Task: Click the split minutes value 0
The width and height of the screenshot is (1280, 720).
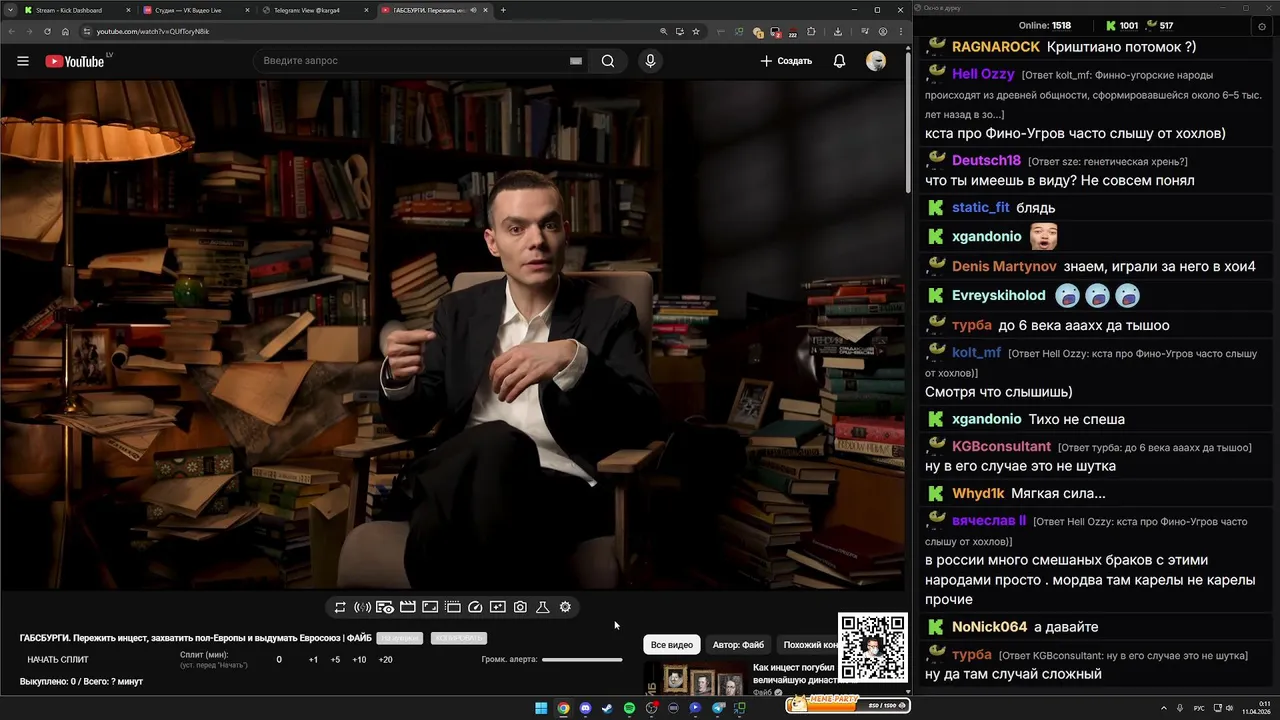Action: point(279,659)
